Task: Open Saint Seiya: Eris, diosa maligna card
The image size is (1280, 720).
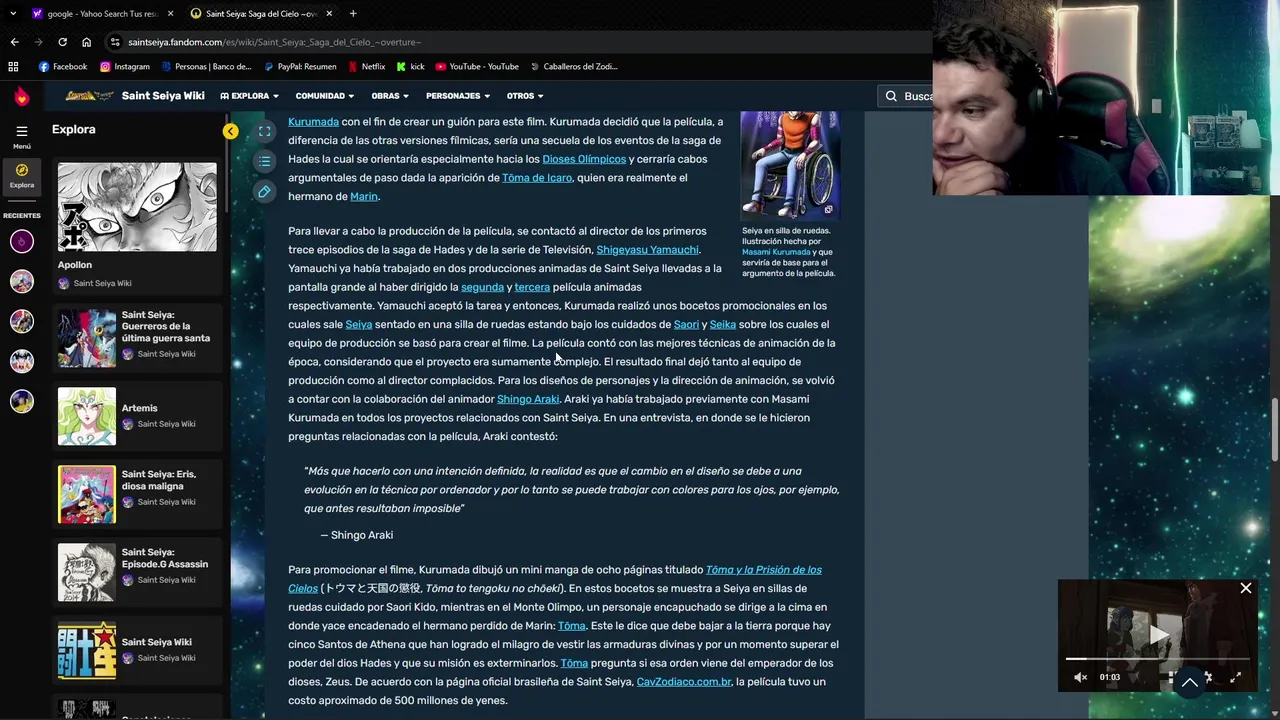Action: (x=137, y=494)
